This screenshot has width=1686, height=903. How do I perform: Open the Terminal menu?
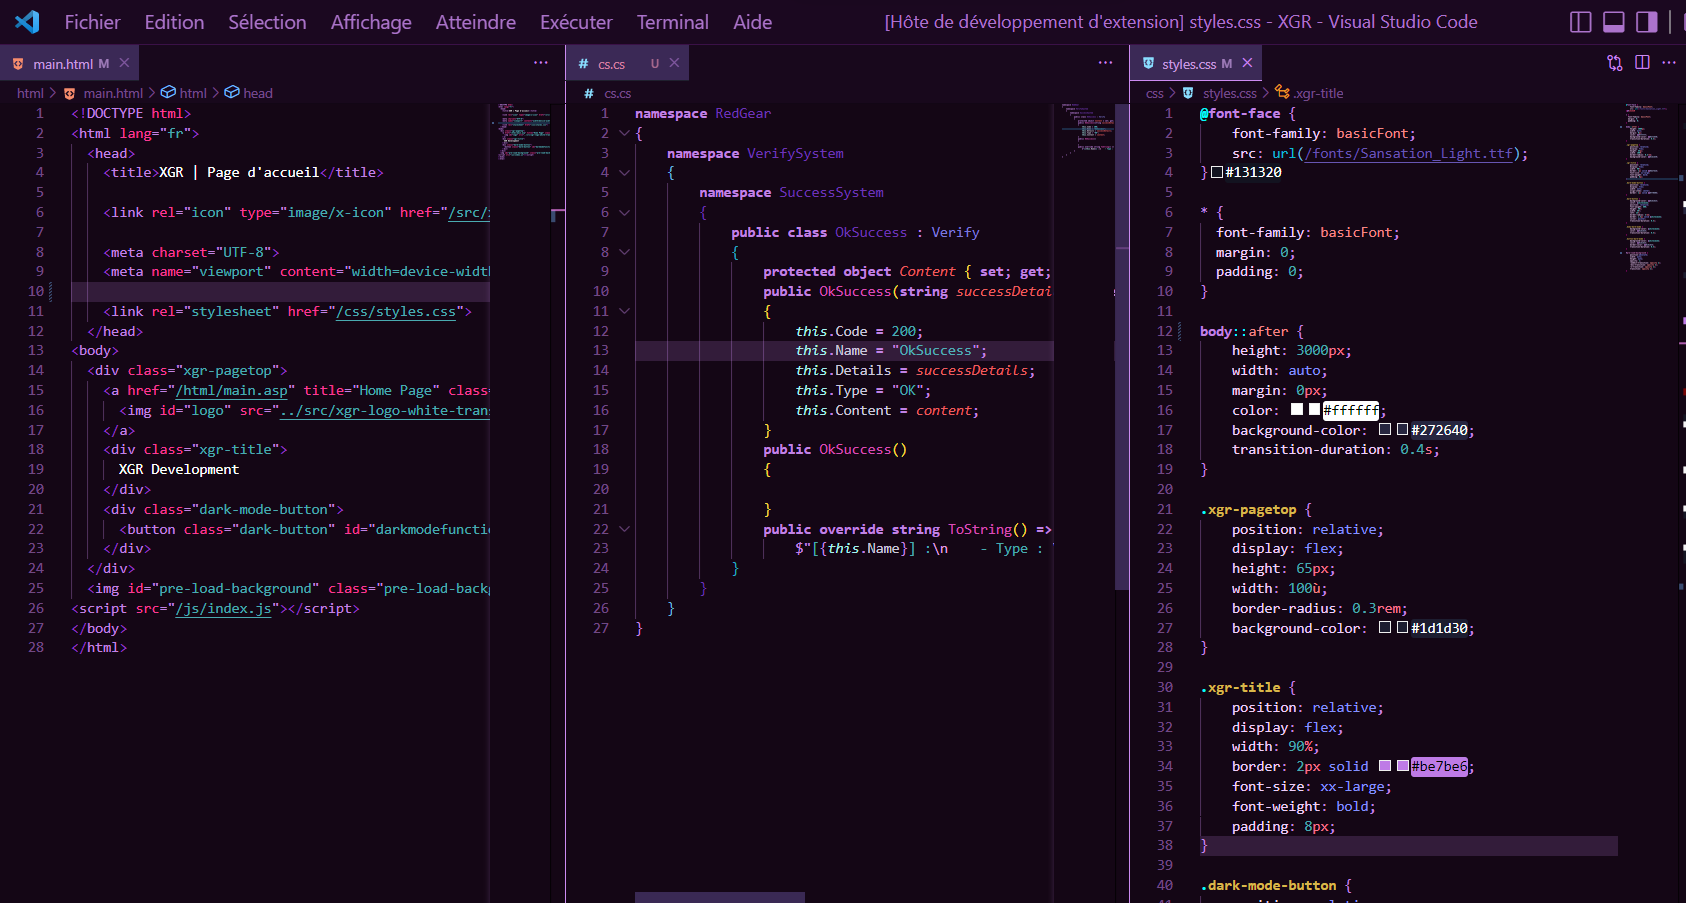pos(672,22)
